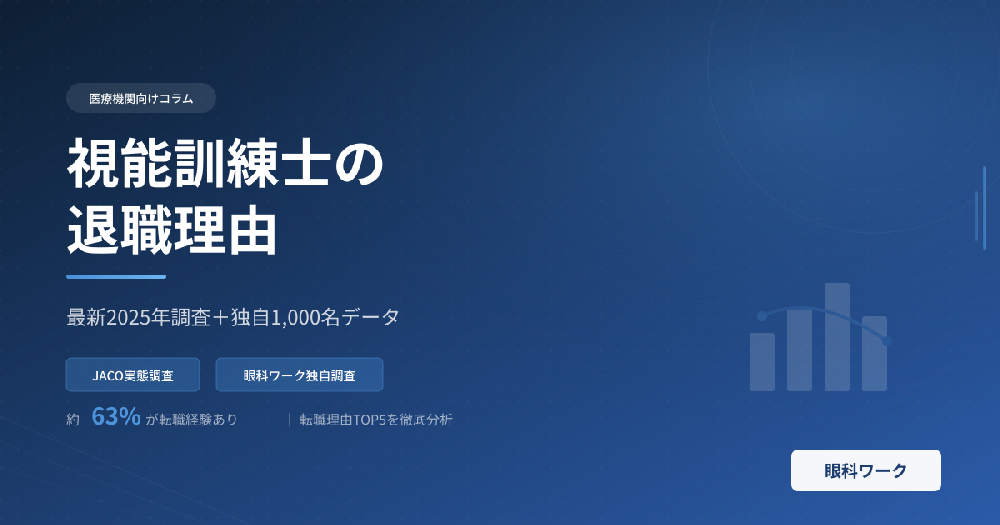Click the second bar in chart graphic

coord(799,349)
